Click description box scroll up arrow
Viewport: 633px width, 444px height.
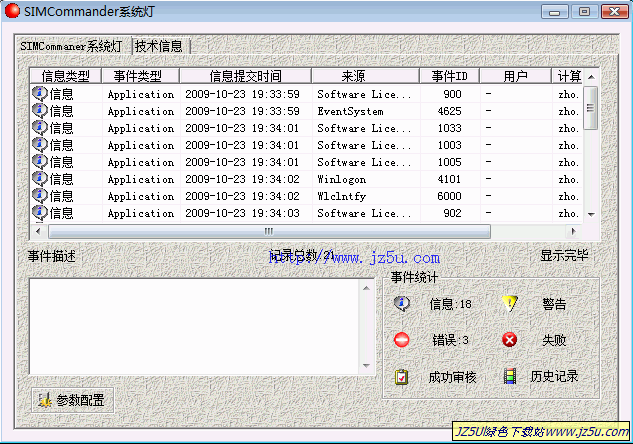tap(366, 288)
